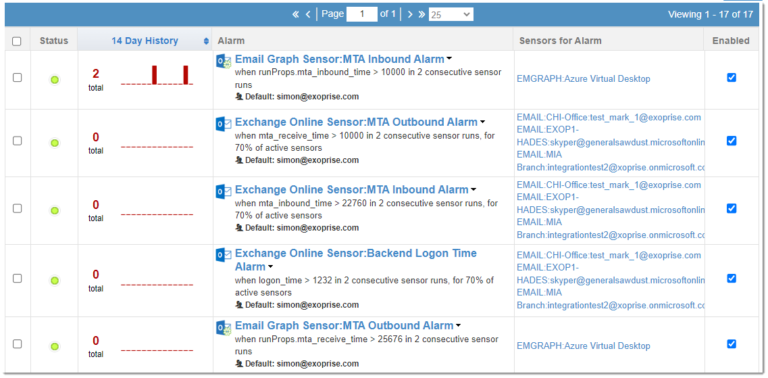
Task: Disable the Email Graph MTA Inbound Alarm
Action: pyautogui.click(x=731, y=77)
